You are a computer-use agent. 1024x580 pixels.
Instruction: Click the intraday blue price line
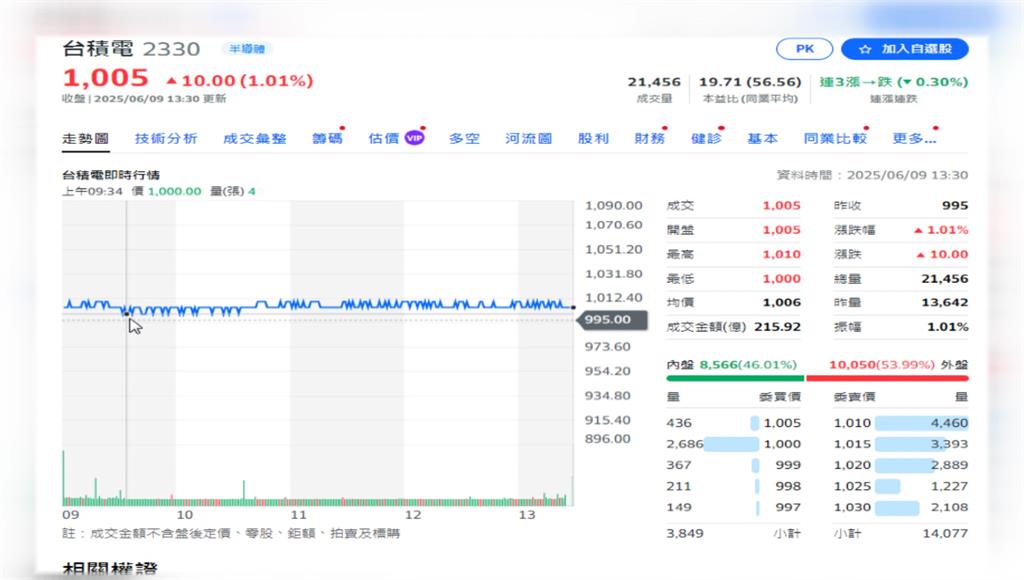(318, 306)
